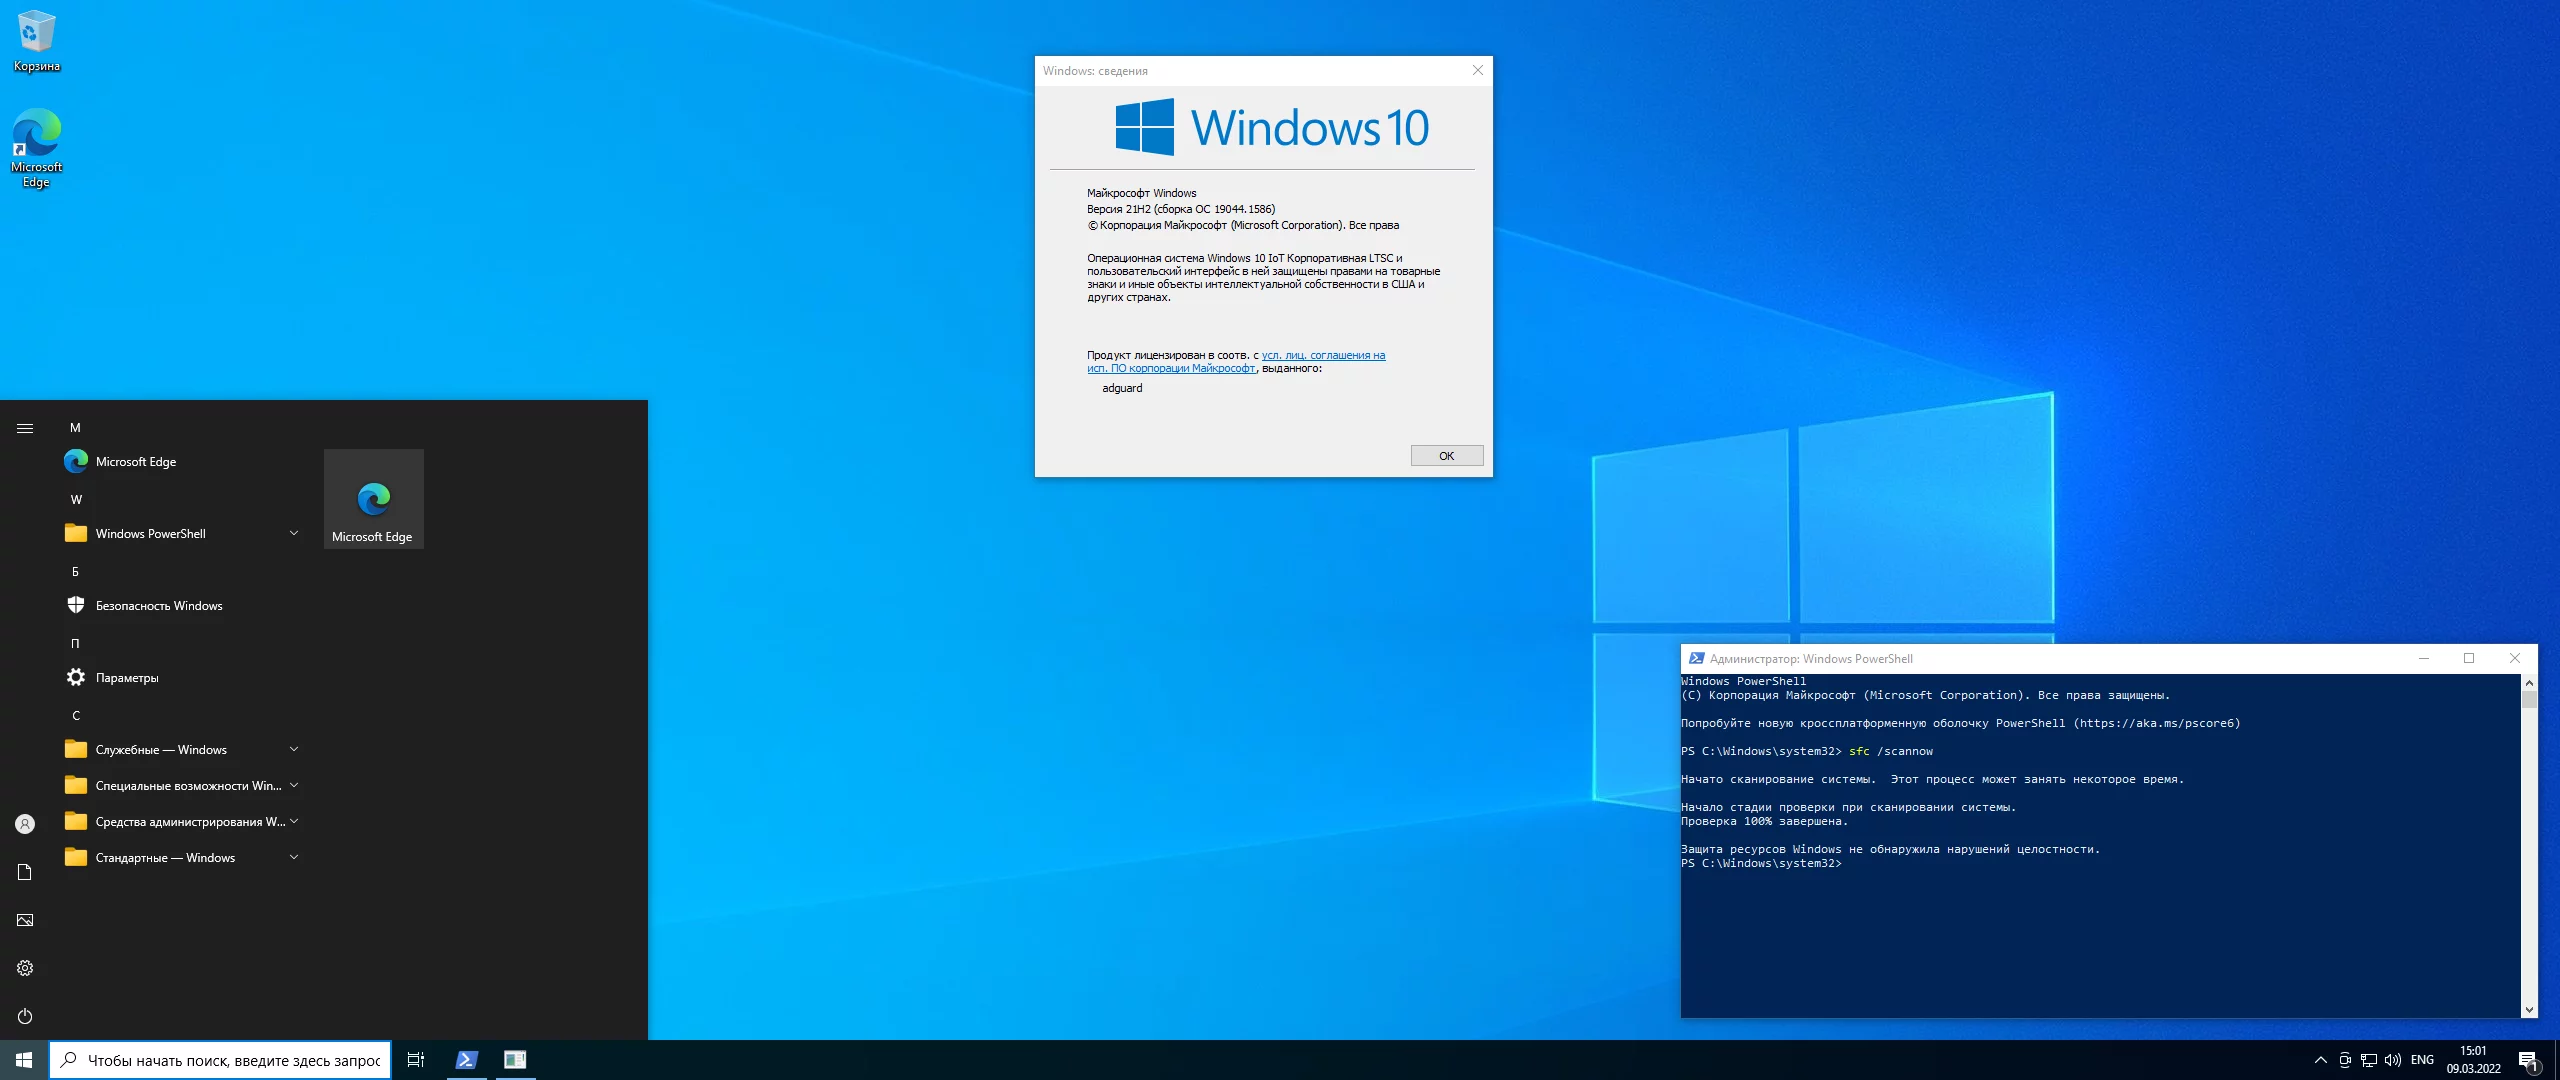Click the start menu settings gear icon
Screen dimensions: 2560x1080
click(25, 968)
